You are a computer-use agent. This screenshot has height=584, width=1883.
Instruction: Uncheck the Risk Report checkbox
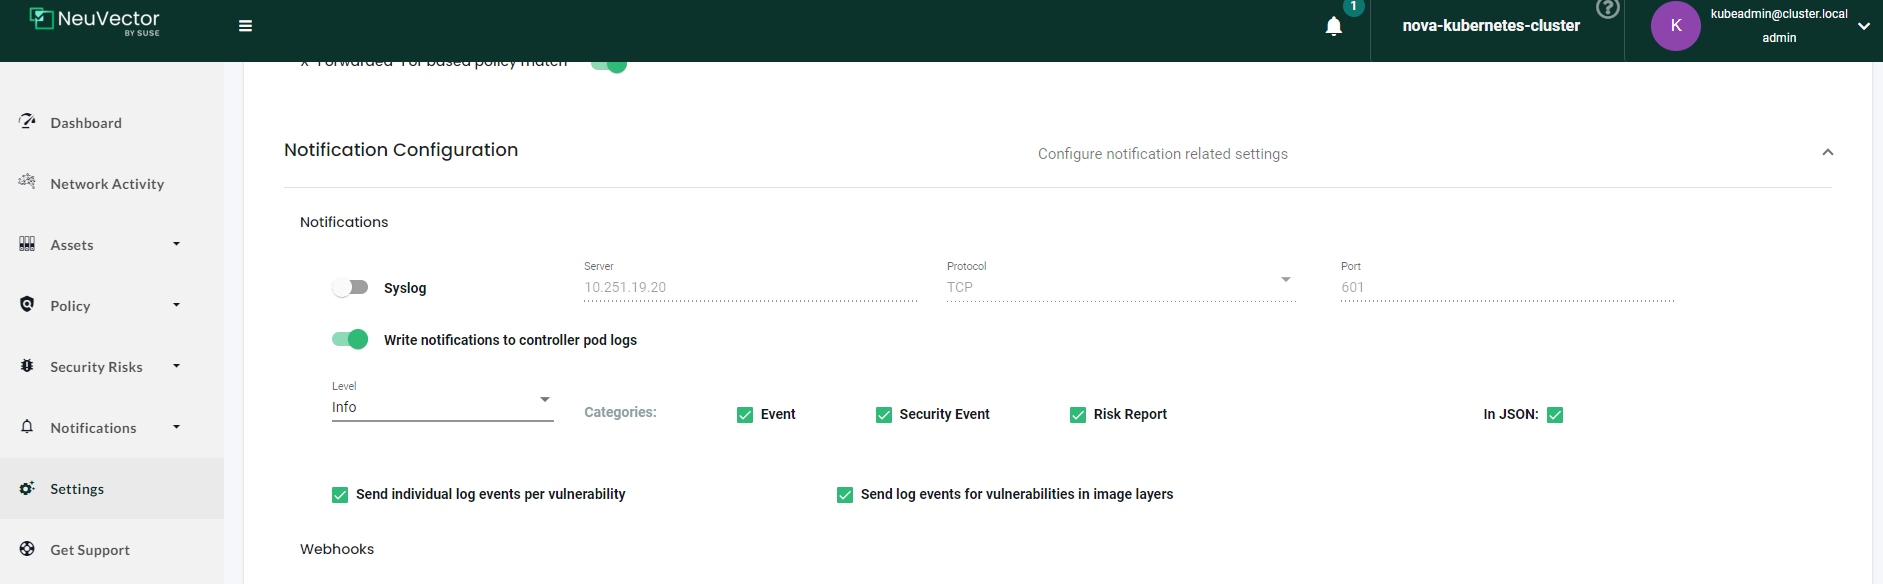(x=1078, y=415)
